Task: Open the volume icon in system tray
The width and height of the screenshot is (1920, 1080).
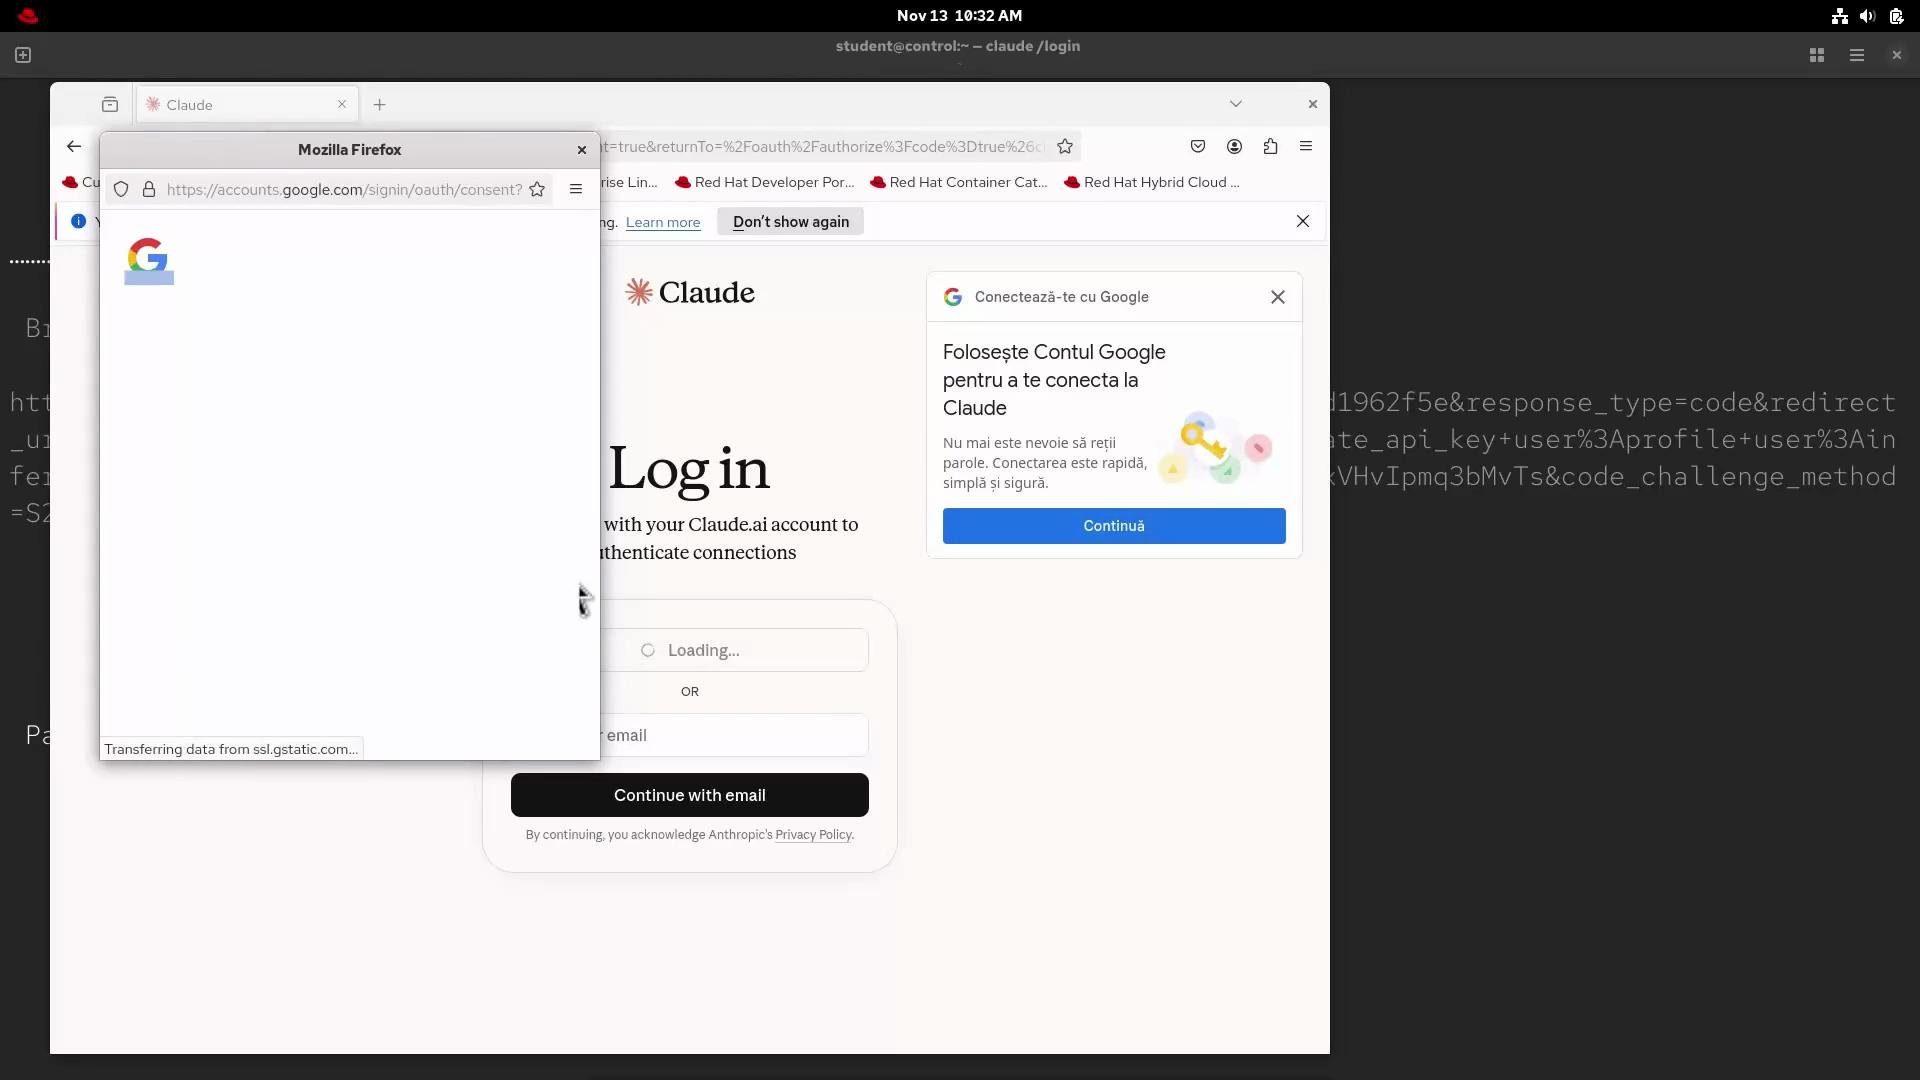Action: click(1867, 16)
